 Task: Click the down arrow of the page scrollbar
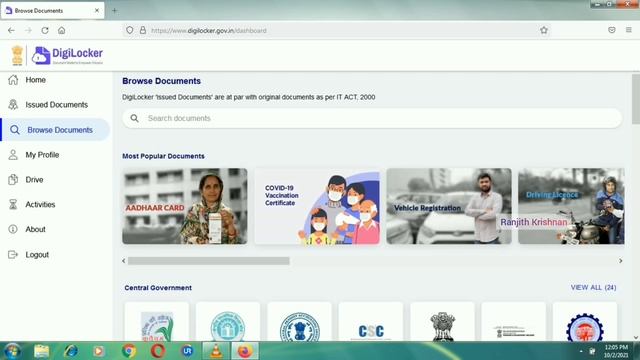point(636,338)
